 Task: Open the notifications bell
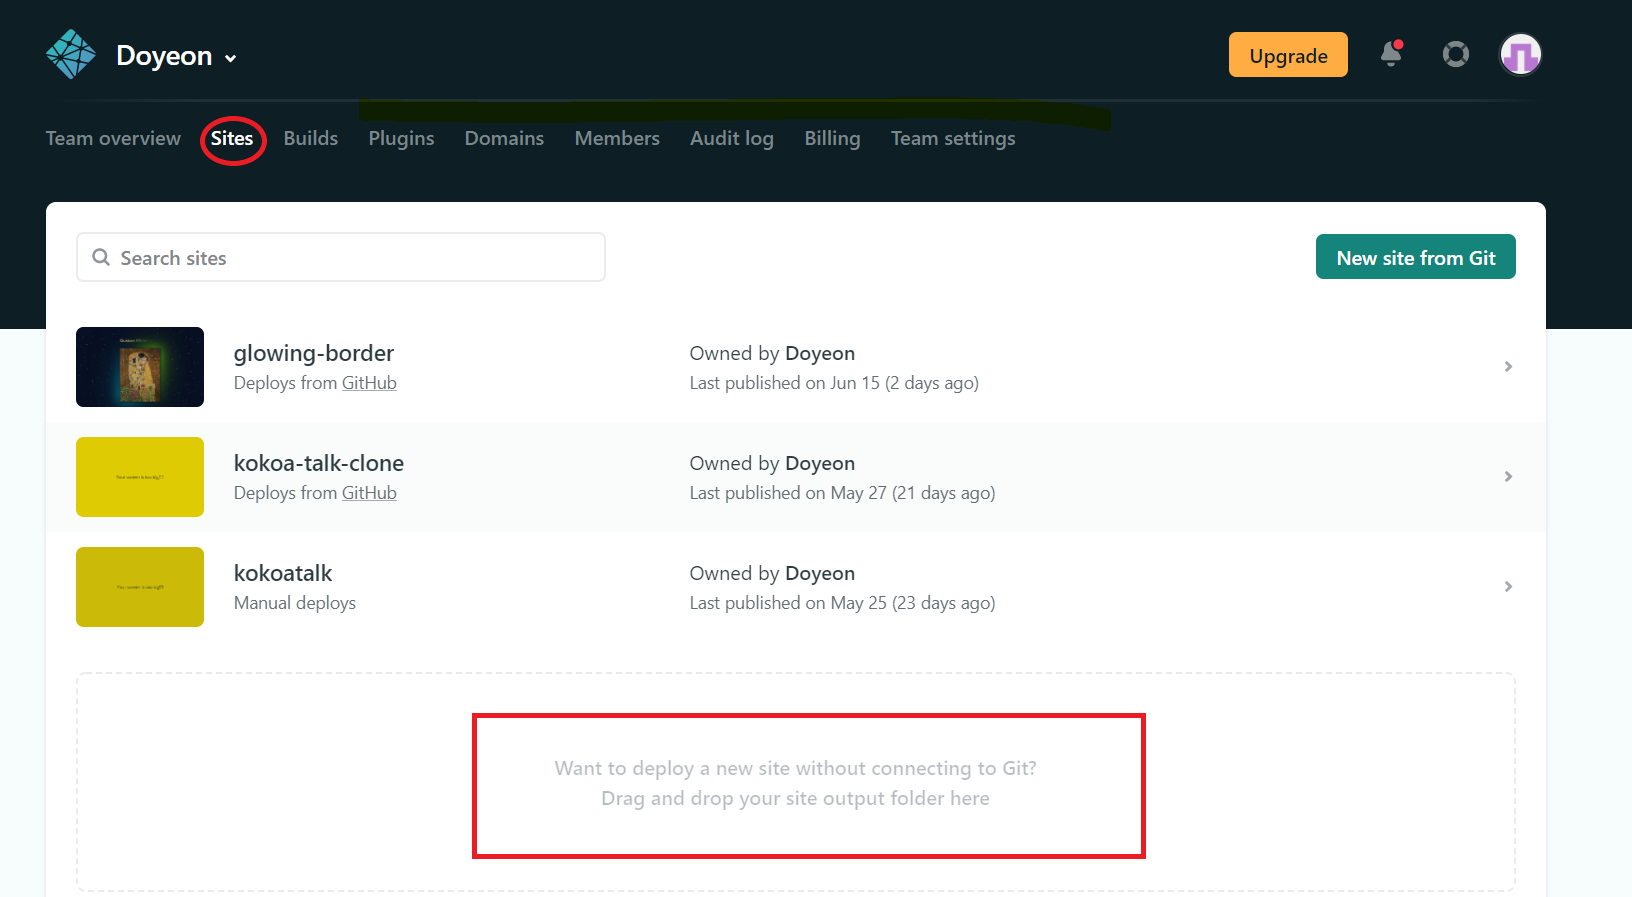1391,54
